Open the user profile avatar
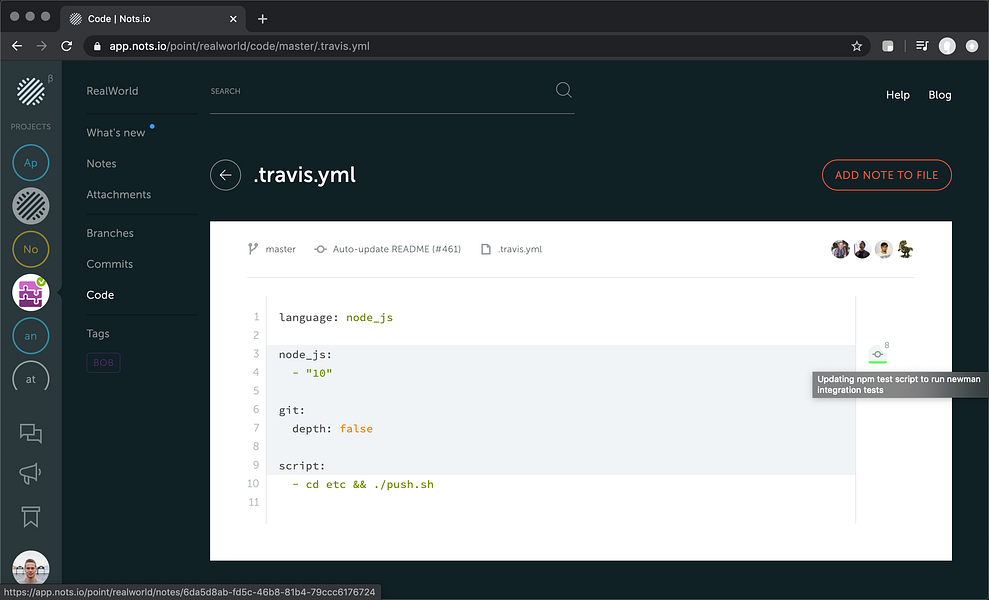The height and width of the screenshot is (600, 989). coord(30,567)
